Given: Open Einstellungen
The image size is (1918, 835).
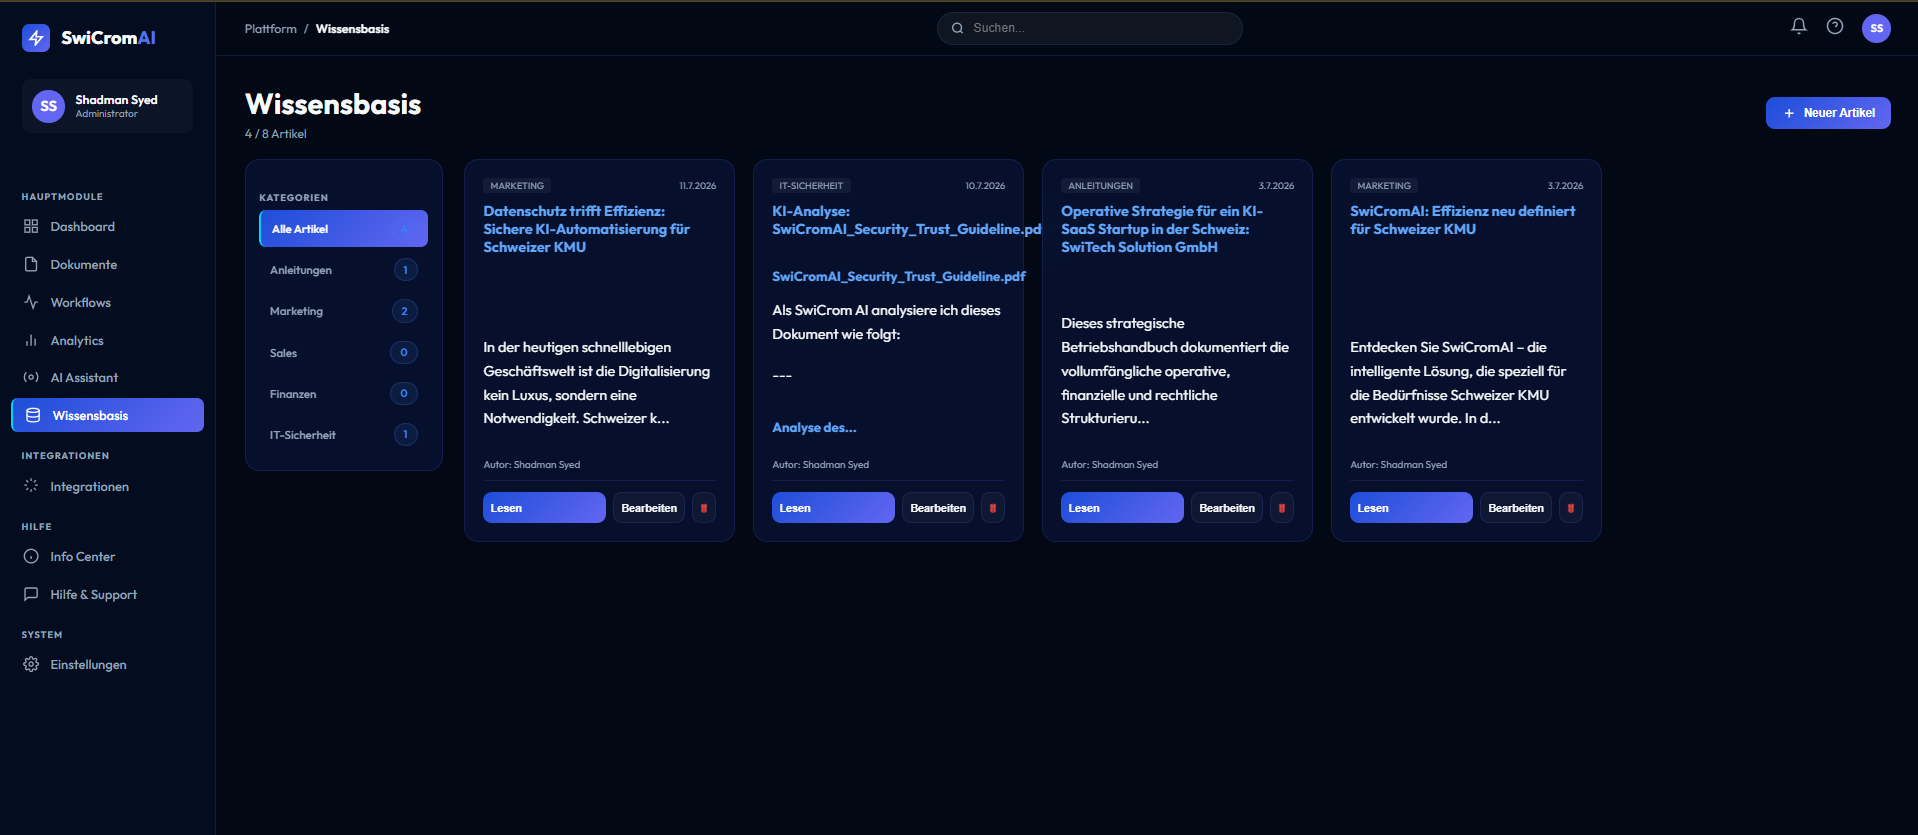Looking at the screenshot, I should click(x=107, y=665).
